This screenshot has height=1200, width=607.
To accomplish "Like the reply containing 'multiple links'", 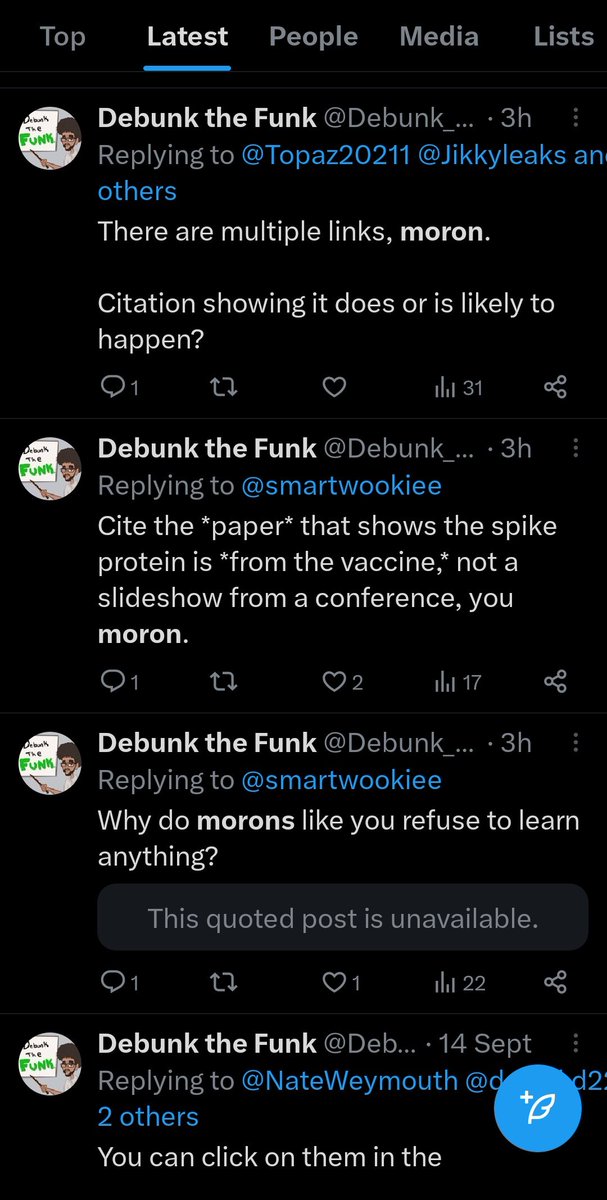I will 334,387.
